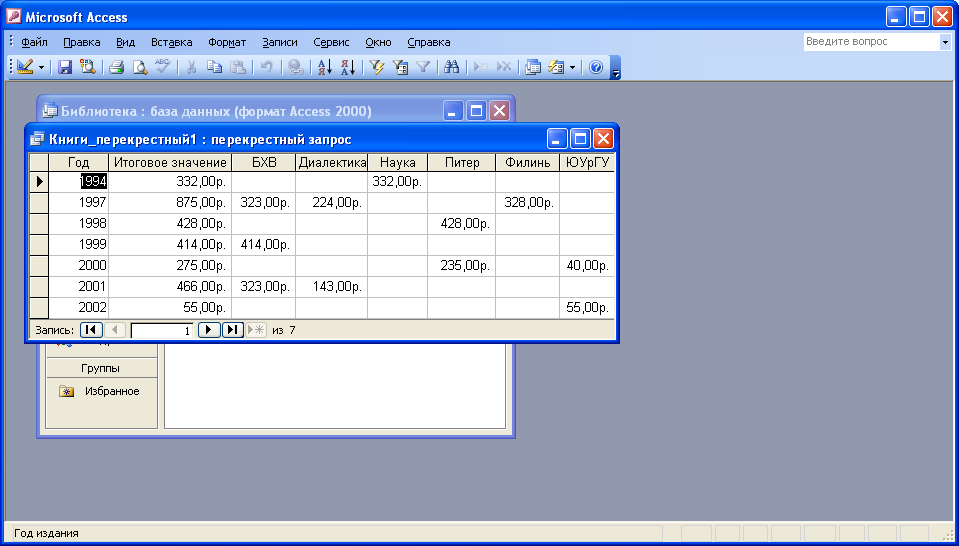Viewport: 959px width, 546px height.
Task: Select the ЮУрГУ column header
Action: click(587, 162)
